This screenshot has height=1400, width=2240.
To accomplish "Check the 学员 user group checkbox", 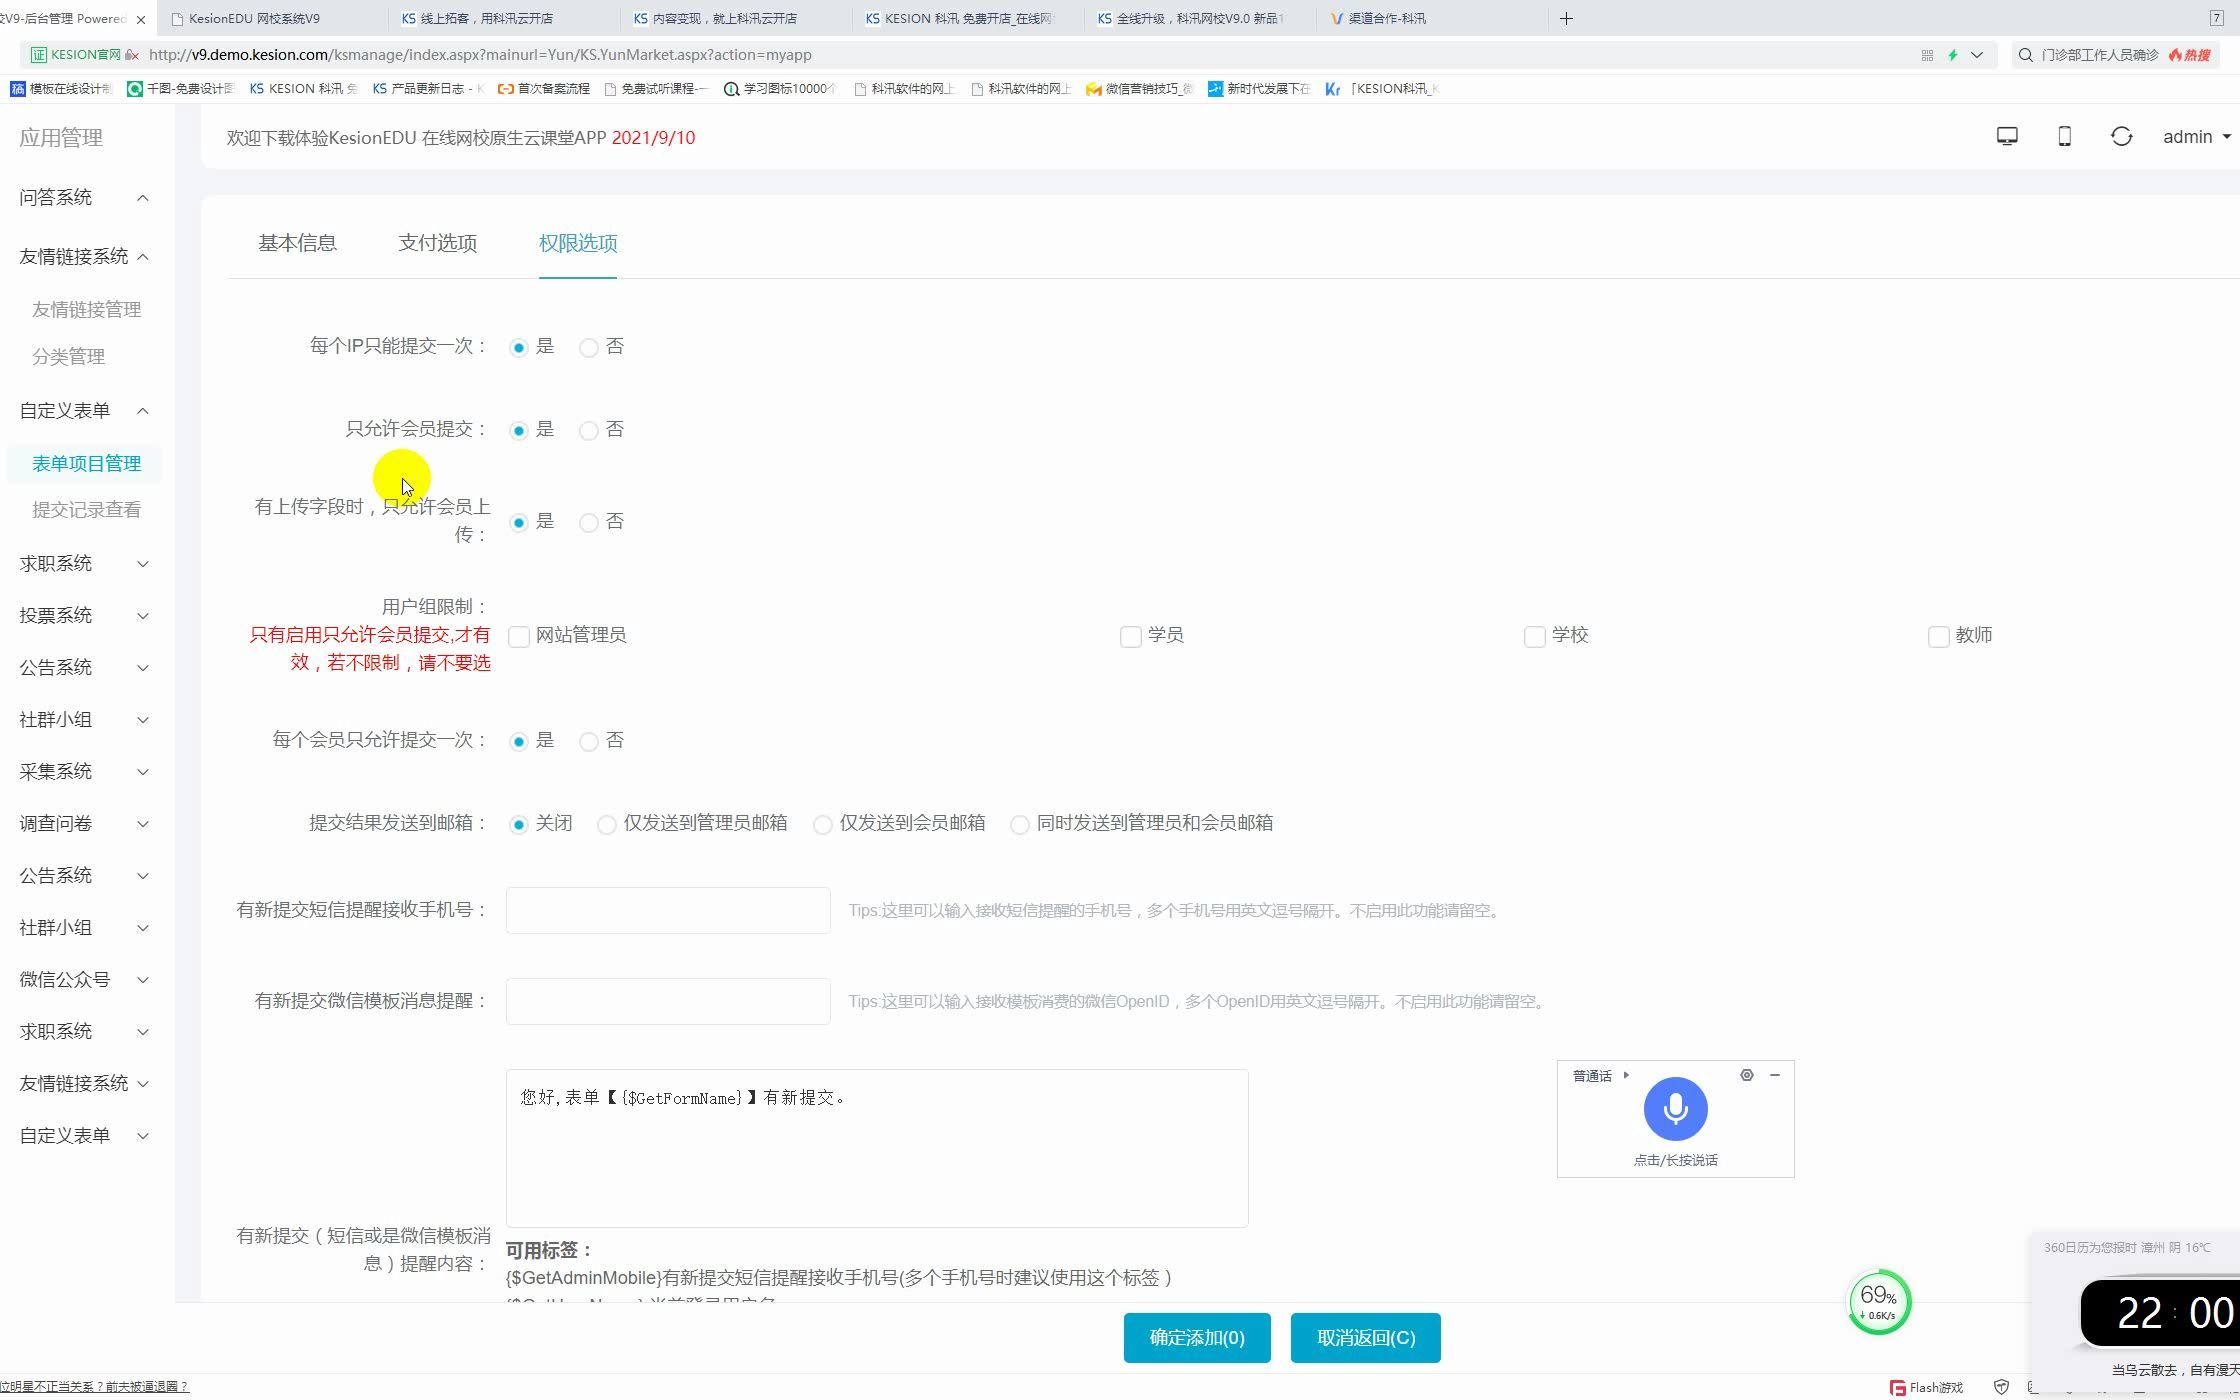I will (x=1130, y=636).
